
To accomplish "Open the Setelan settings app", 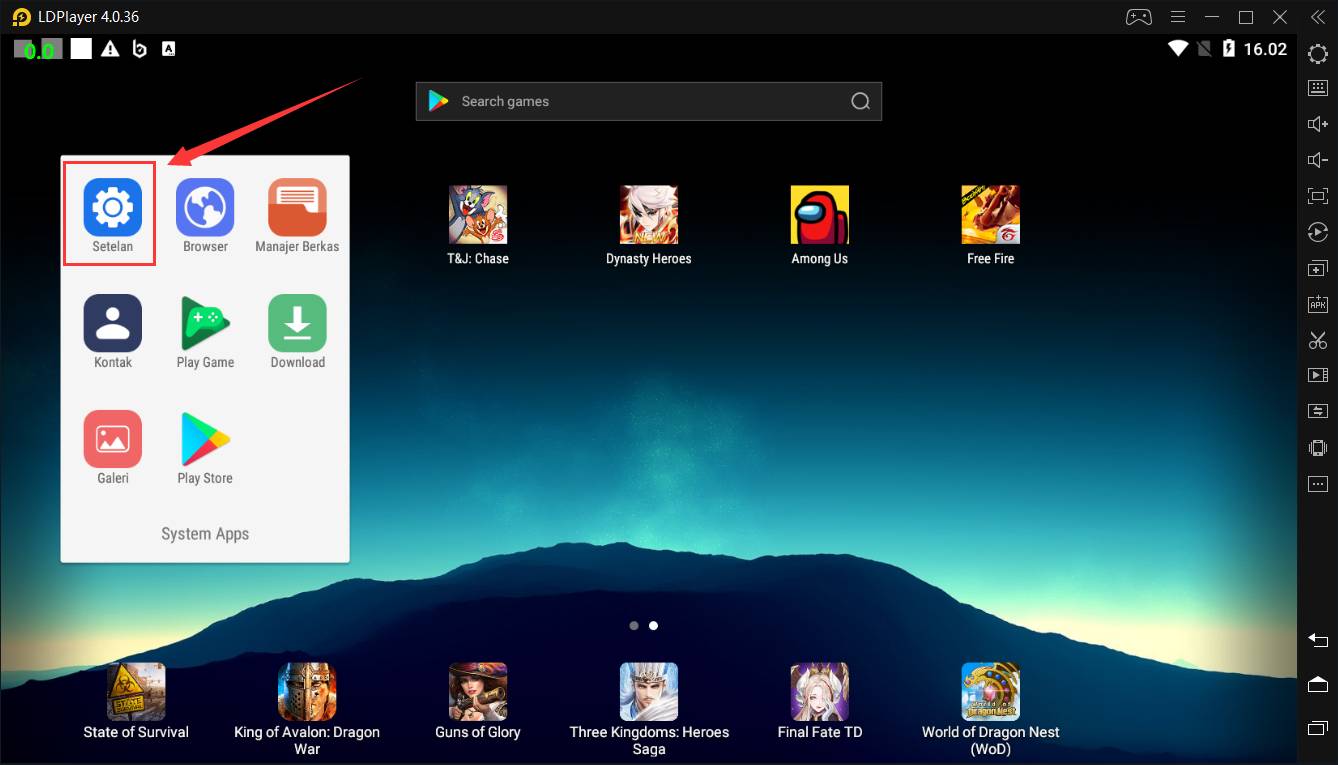I will tap(113, 208).
